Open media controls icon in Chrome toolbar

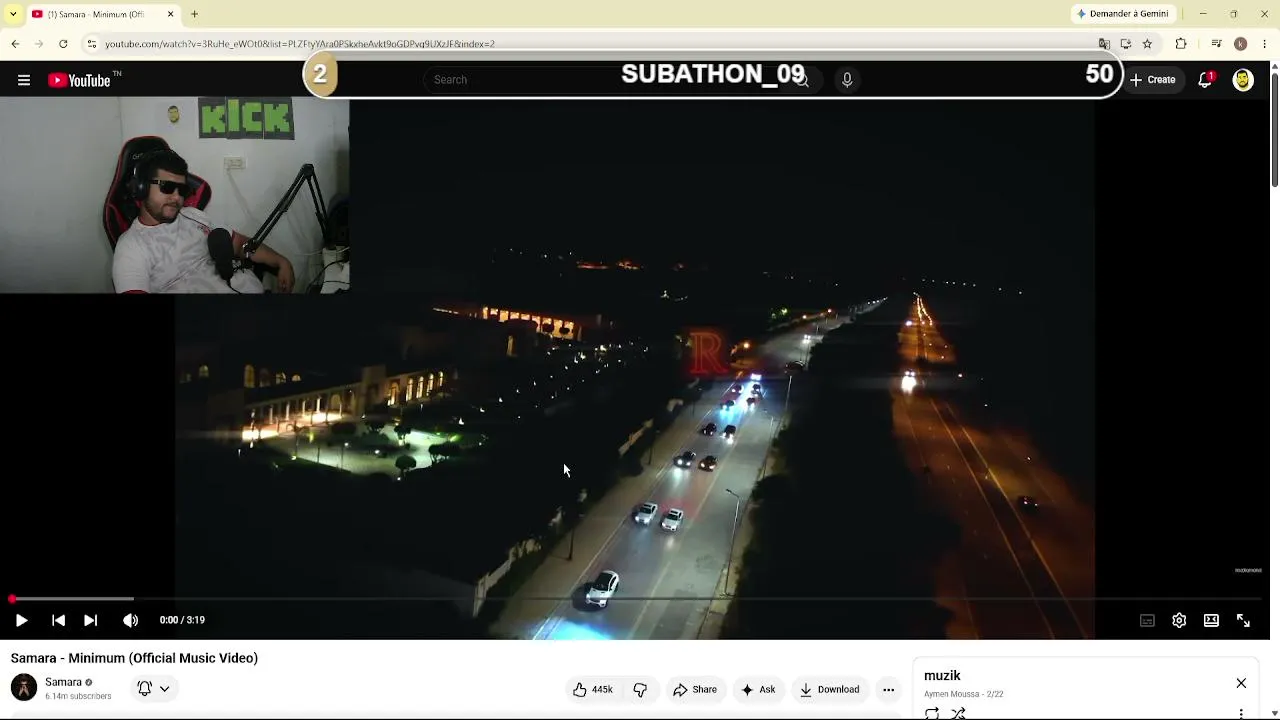[1216, 44]
